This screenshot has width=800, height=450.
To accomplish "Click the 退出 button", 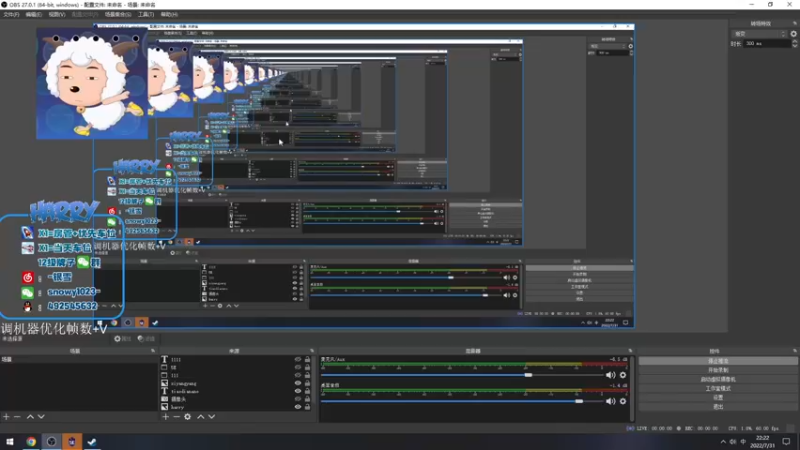I will (x=718, y=407).
